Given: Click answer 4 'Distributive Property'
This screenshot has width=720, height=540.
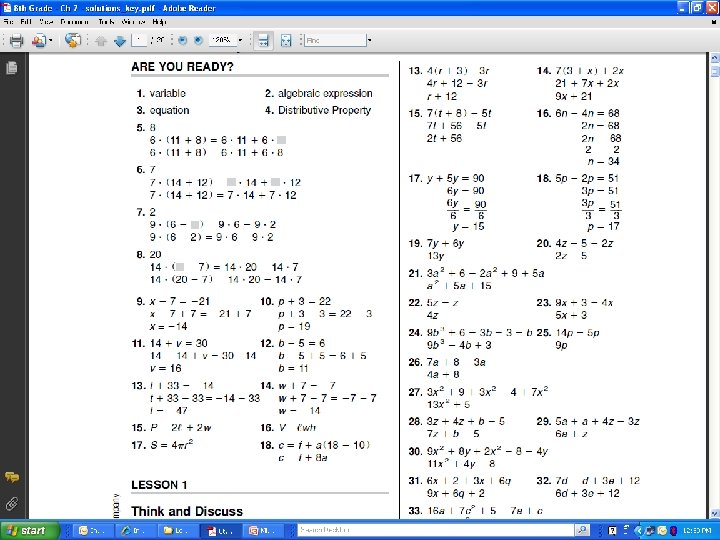Looking at the screenshot, I should pos(324,111).
